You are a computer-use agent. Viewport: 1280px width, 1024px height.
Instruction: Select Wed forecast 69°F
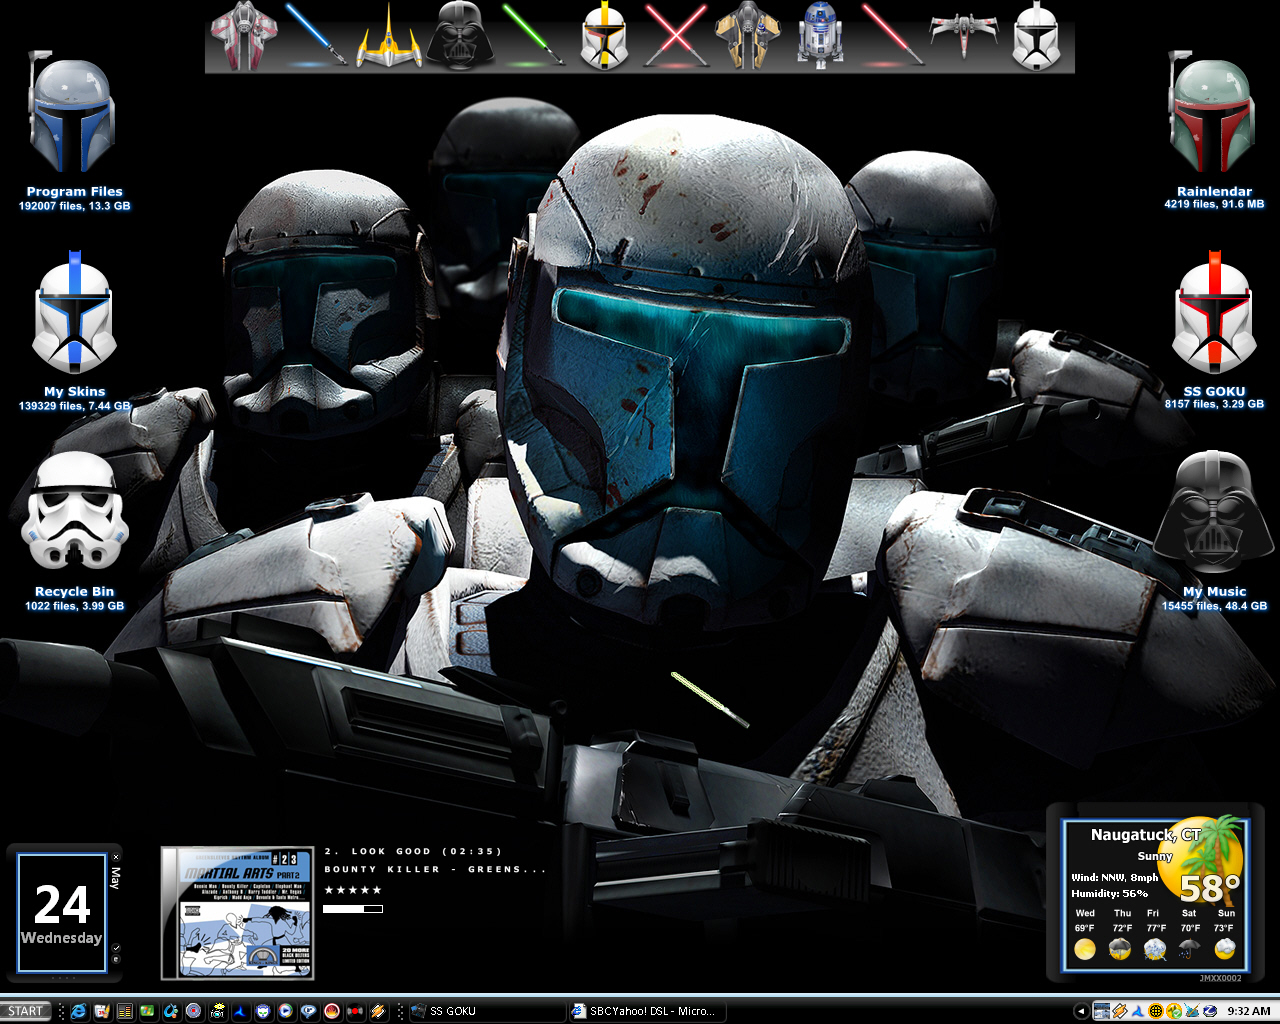click(1085, 936)
